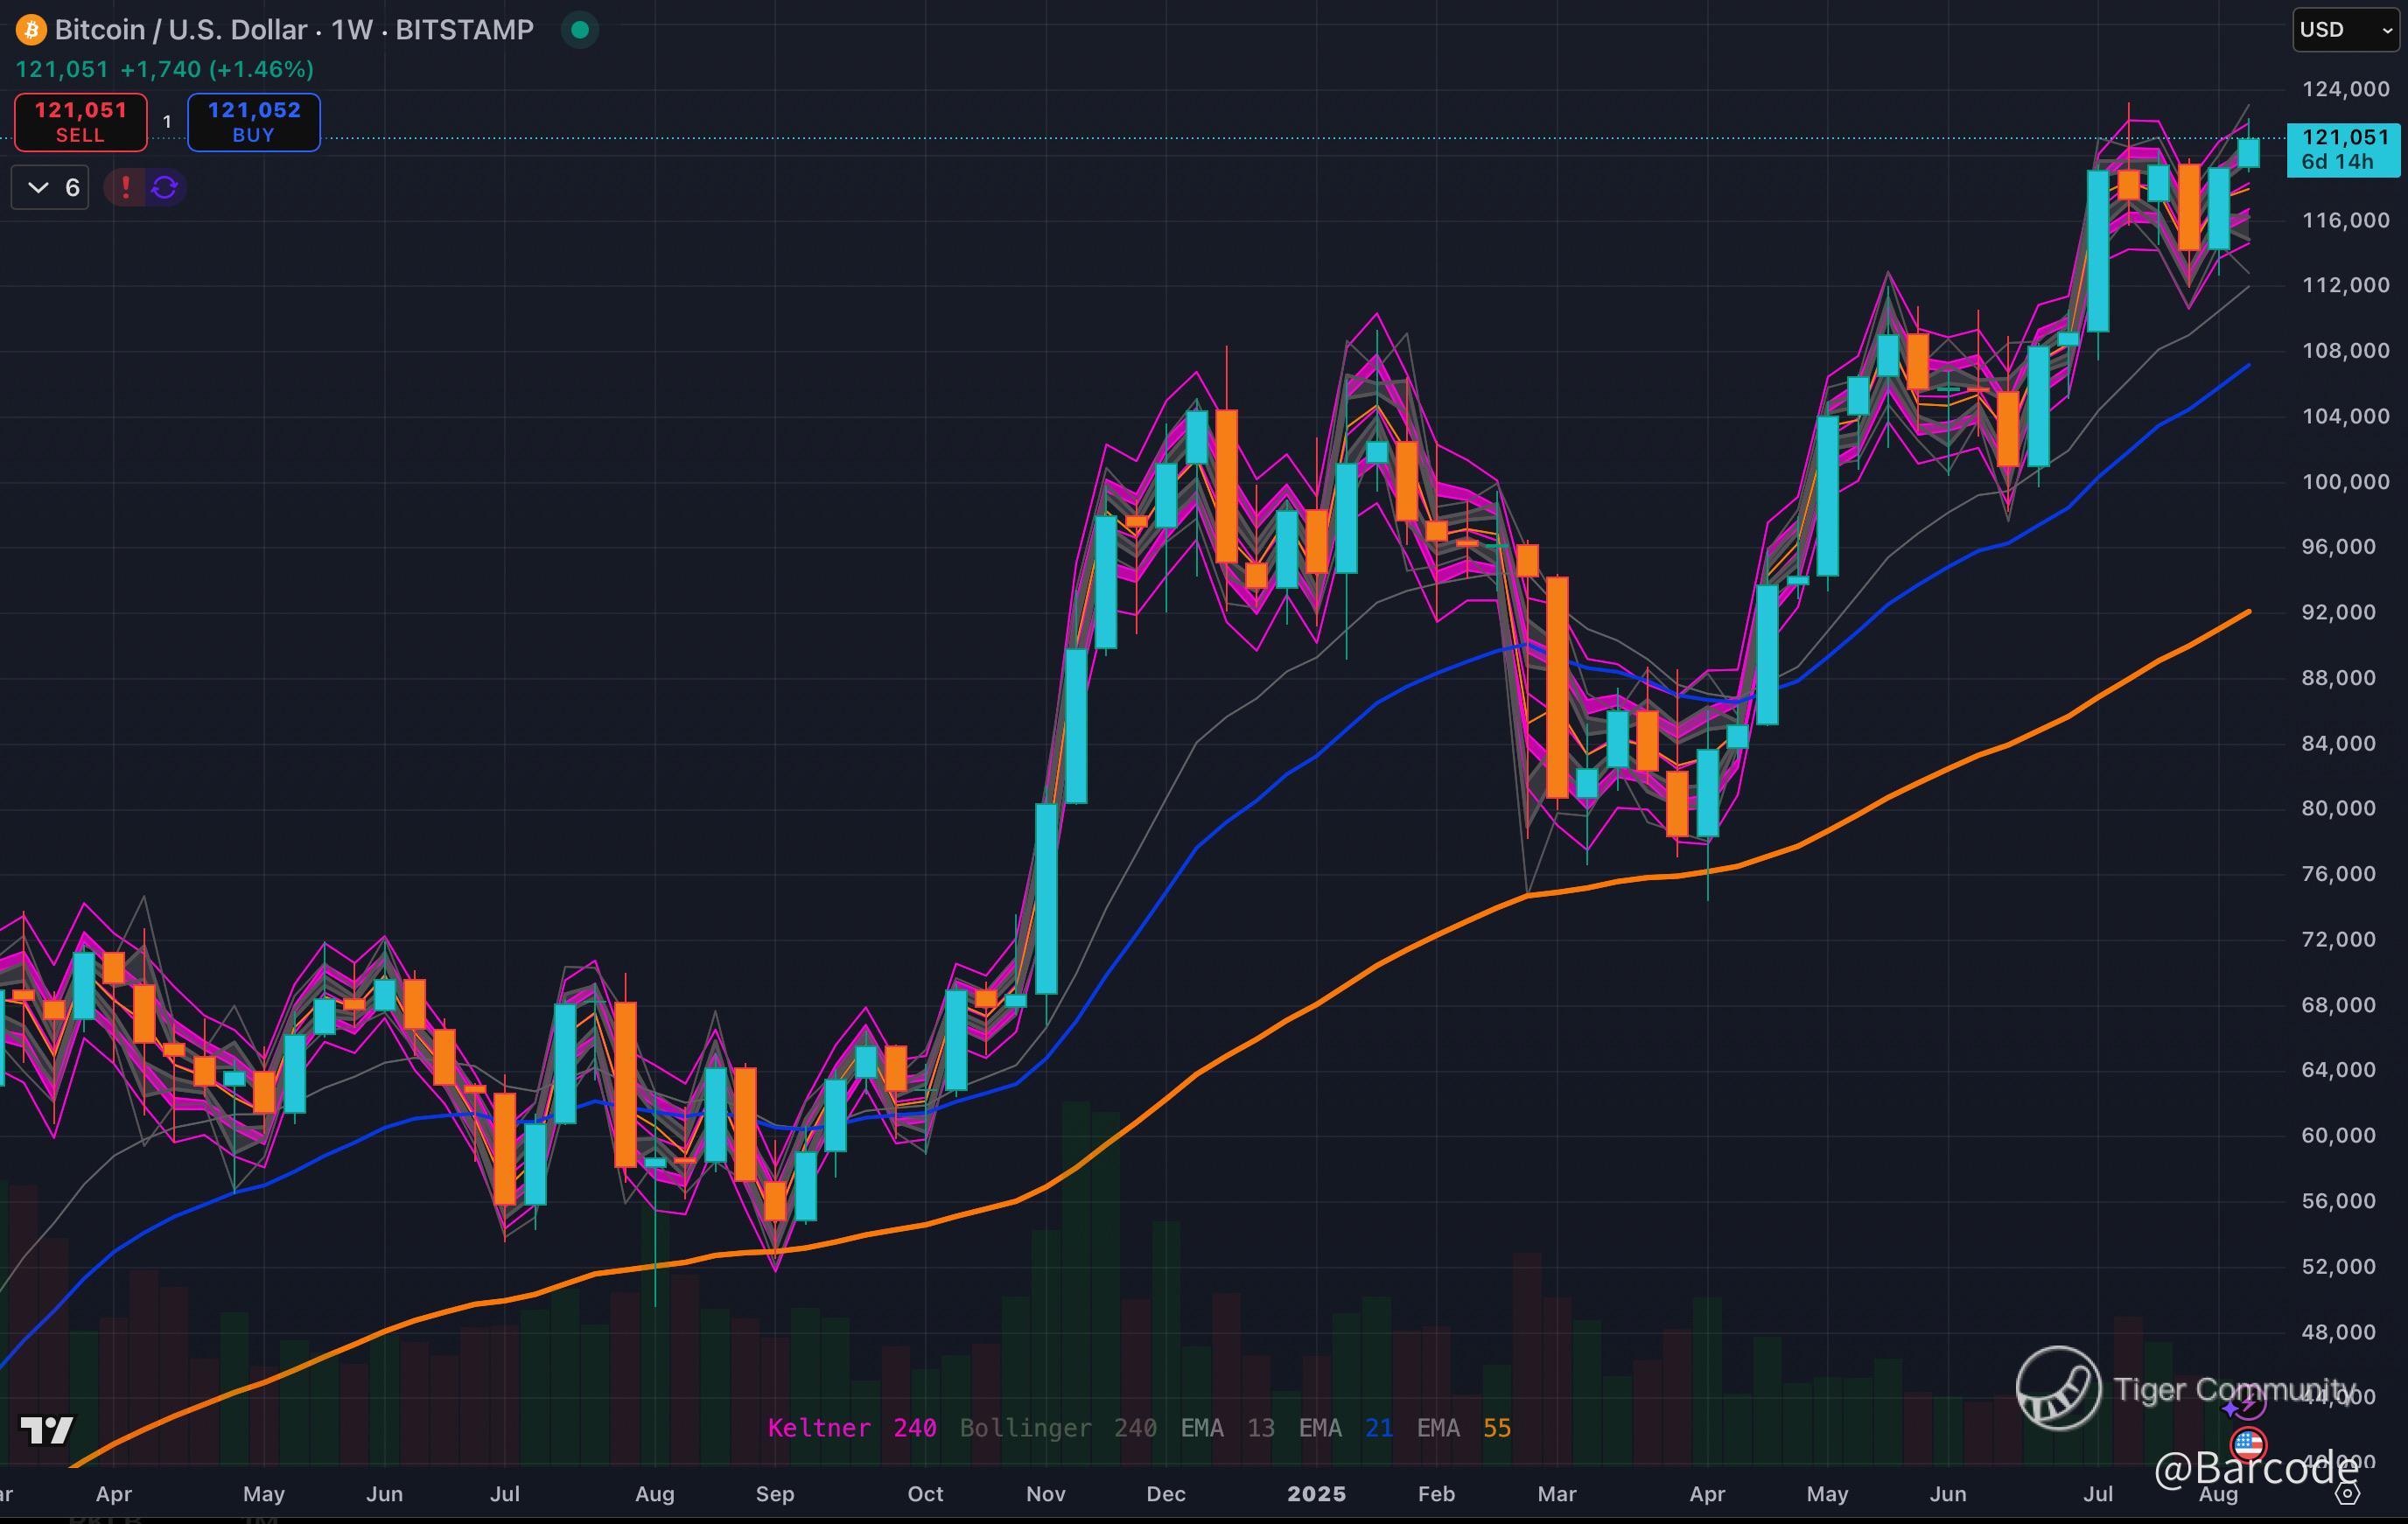This screenshot has height=1524, width=2408.
Task: Select the orange EMA 55 label
Action: click(x=1463, y=1428)
